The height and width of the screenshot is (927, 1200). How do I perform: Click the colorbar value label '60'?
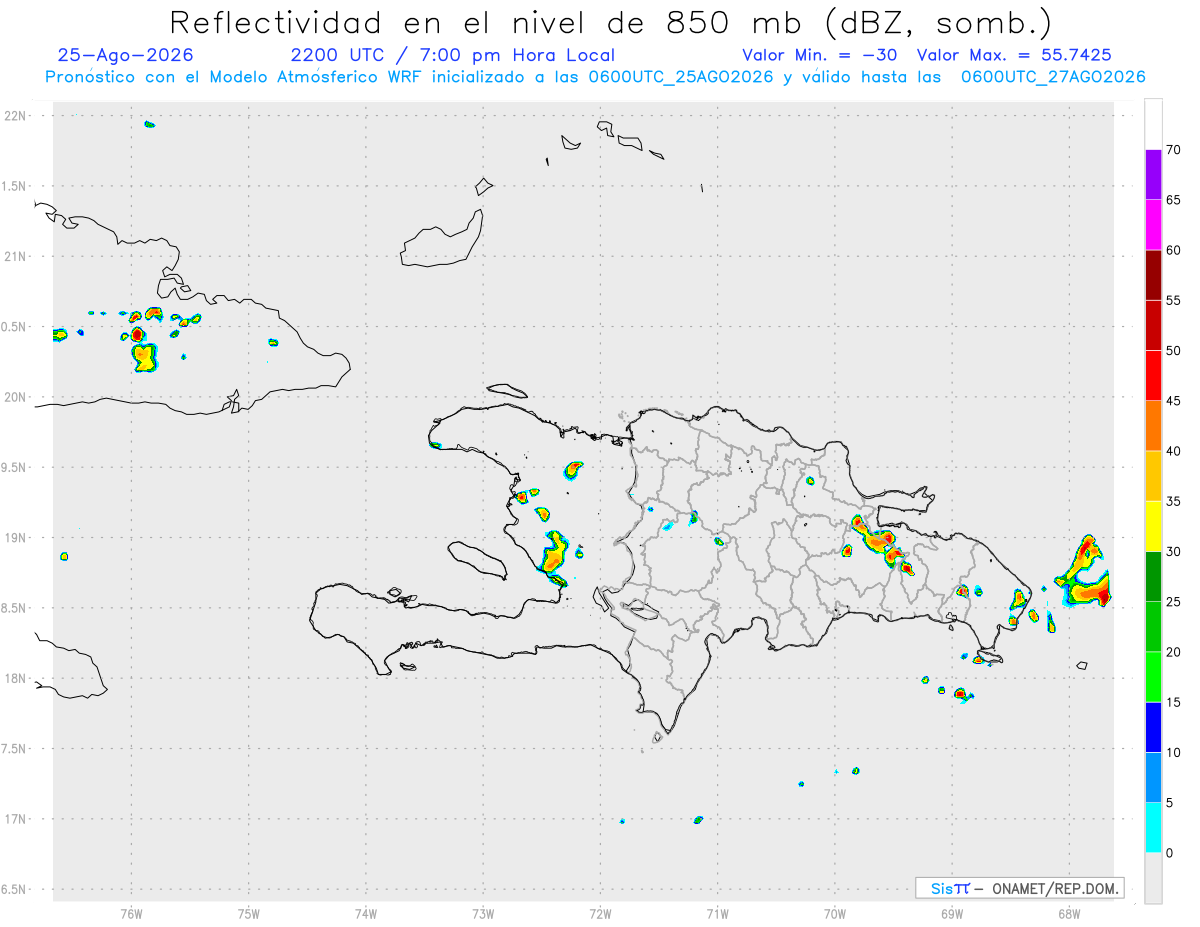(x=1174, y=250)
